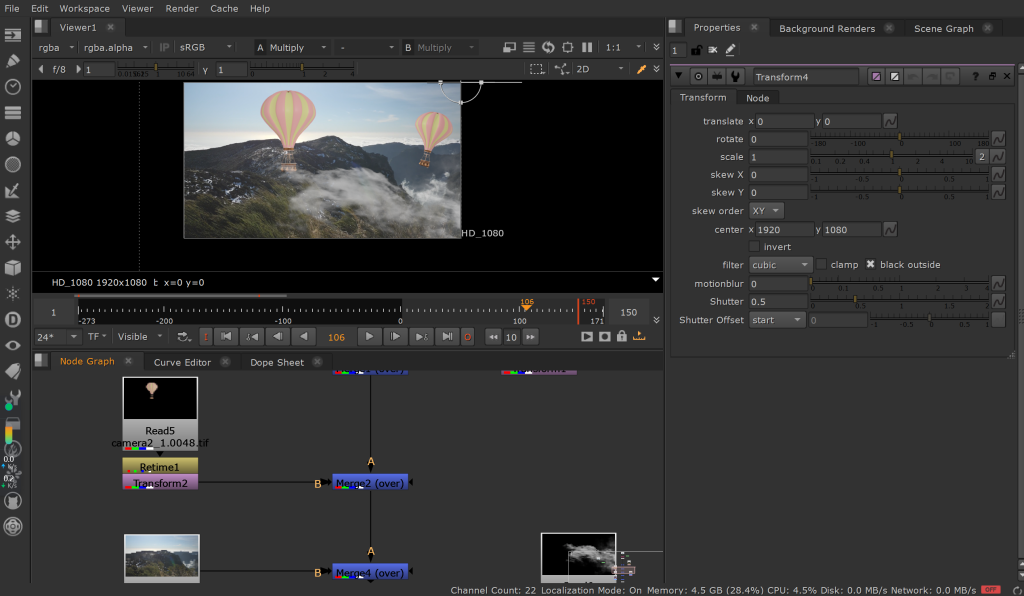This screenshot has width=1024, height=596.
Task: Click the translate x input field
Action: [x=784, y=121]
